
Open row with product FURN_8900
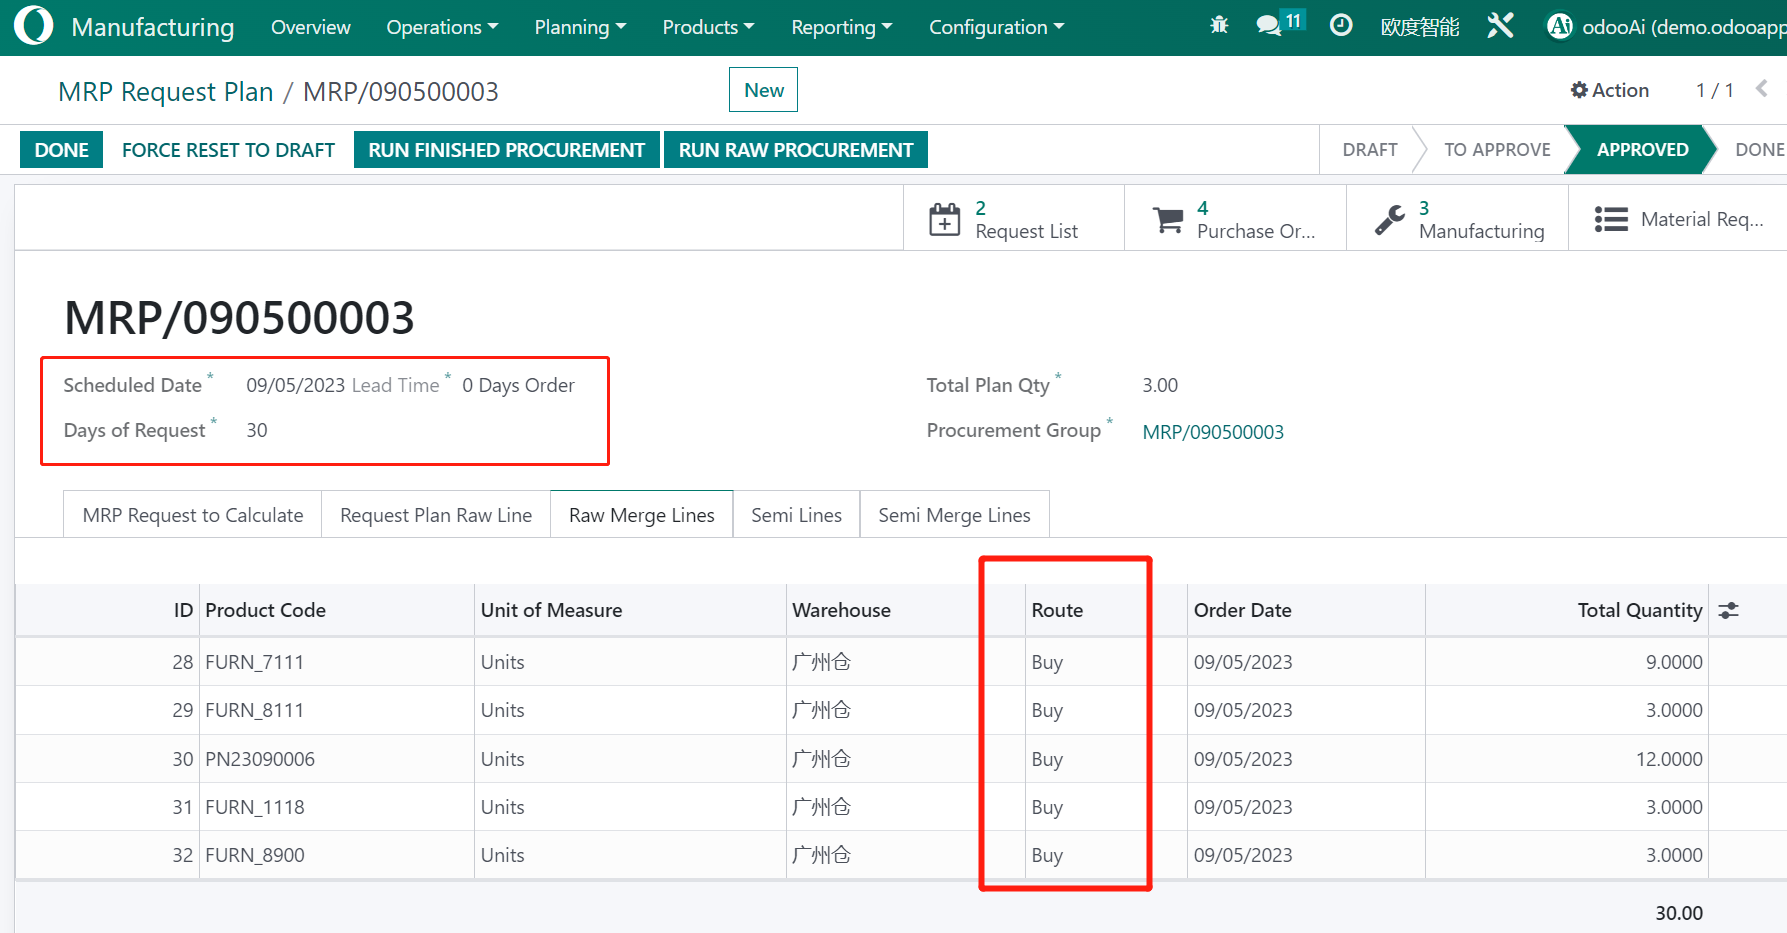click(901, 855)
